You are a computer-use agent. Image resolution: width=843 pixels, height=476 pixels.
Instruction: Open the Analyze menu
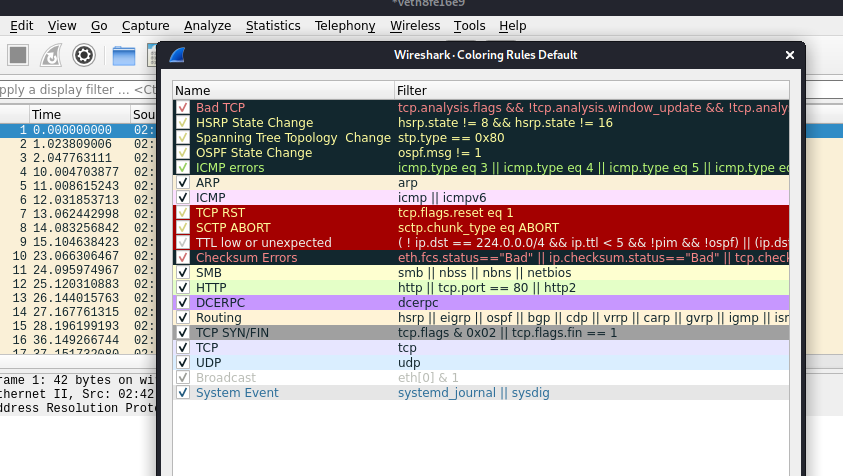[208, 26]
